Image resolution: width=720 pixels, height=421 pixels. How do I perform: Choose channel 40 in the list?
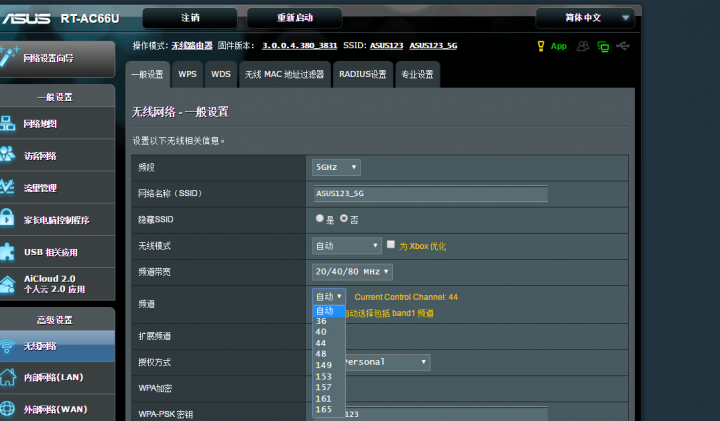coord(329,332)
